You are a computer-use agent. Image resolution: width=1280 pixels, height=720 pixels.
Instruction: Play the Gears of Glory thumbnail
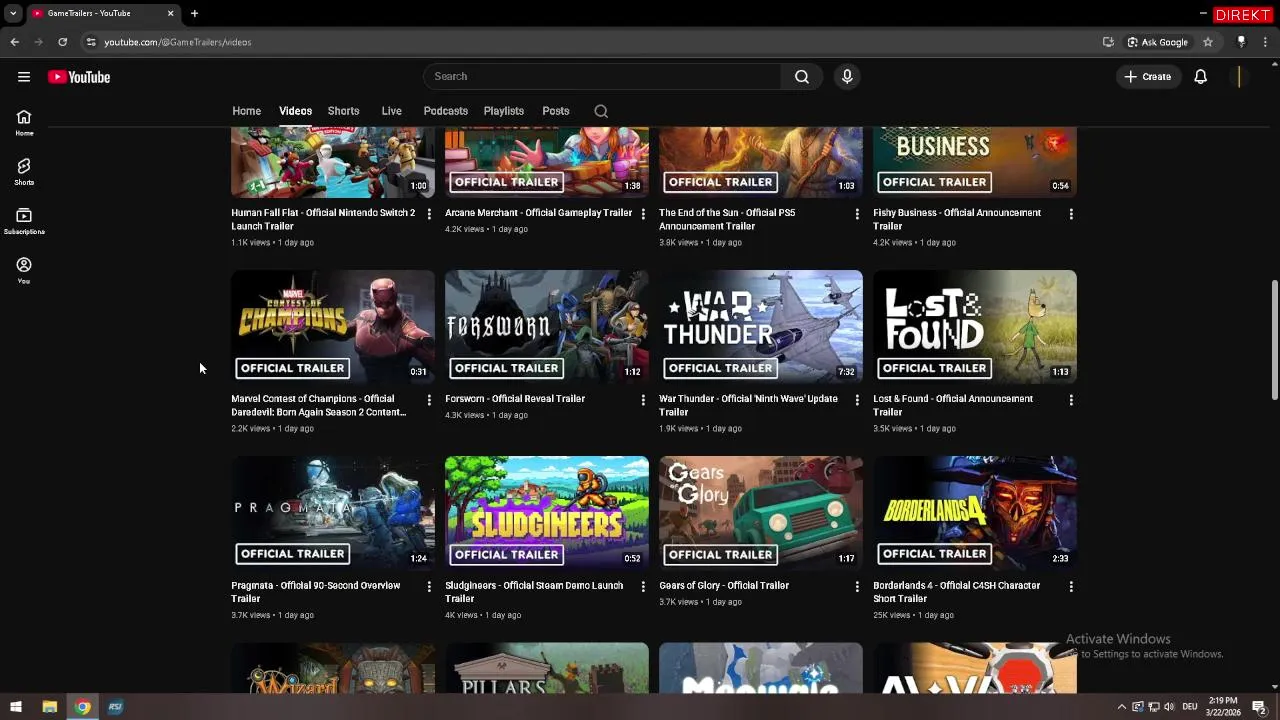click(761, 513)
